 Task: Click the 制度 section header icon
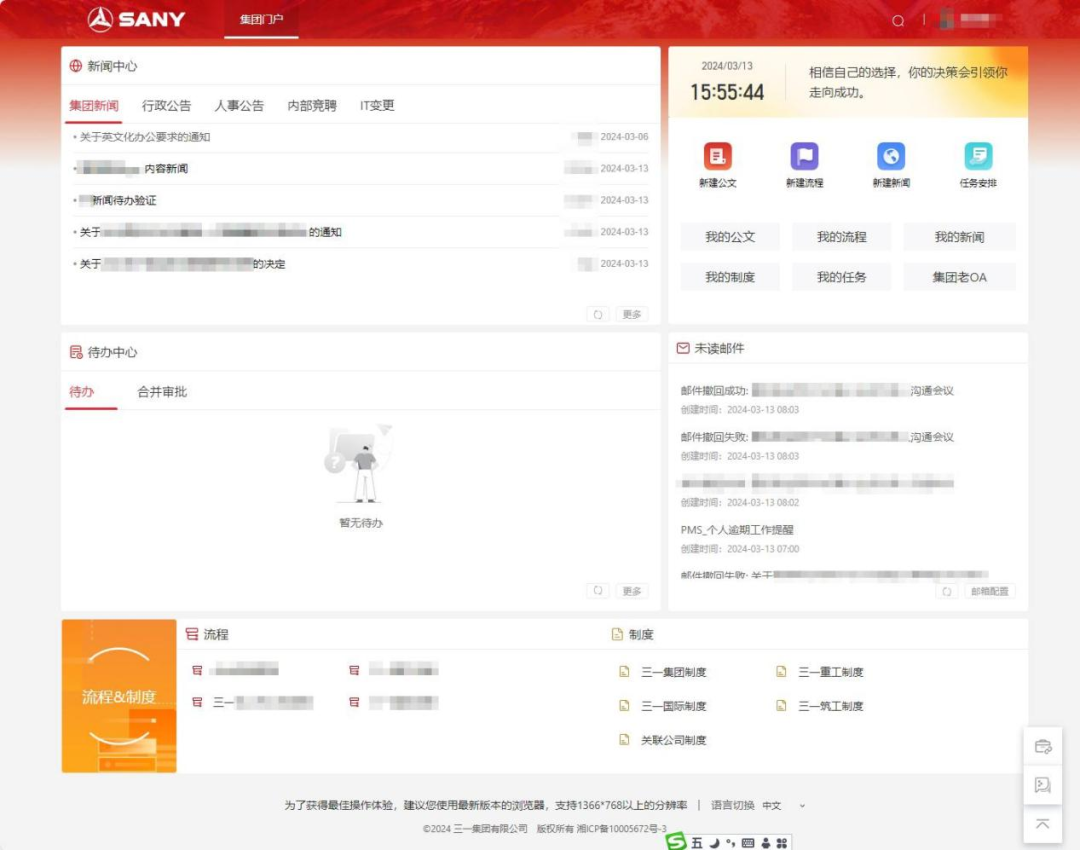click(617, 634)
